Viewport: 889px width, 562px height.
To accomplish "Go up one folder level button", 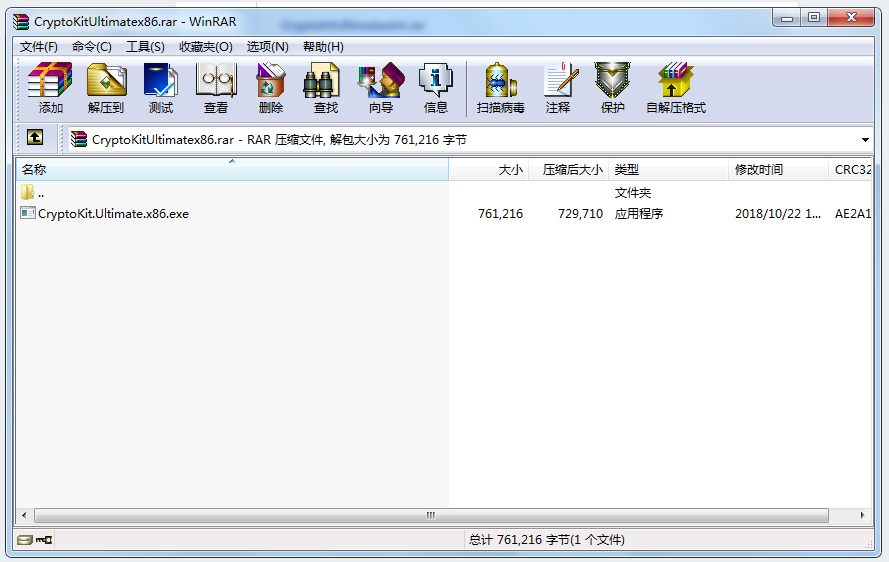I will [35, 139].
